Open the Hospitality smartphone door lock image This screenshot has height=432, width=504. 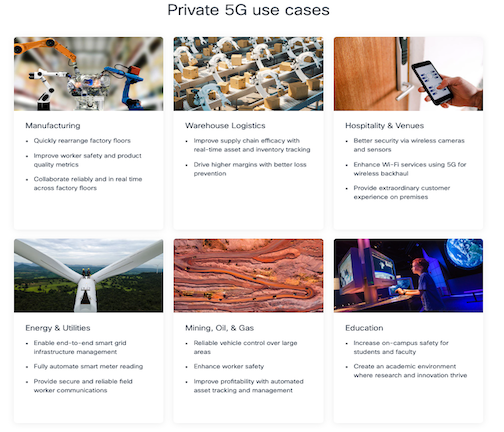(x=408, y=74)
